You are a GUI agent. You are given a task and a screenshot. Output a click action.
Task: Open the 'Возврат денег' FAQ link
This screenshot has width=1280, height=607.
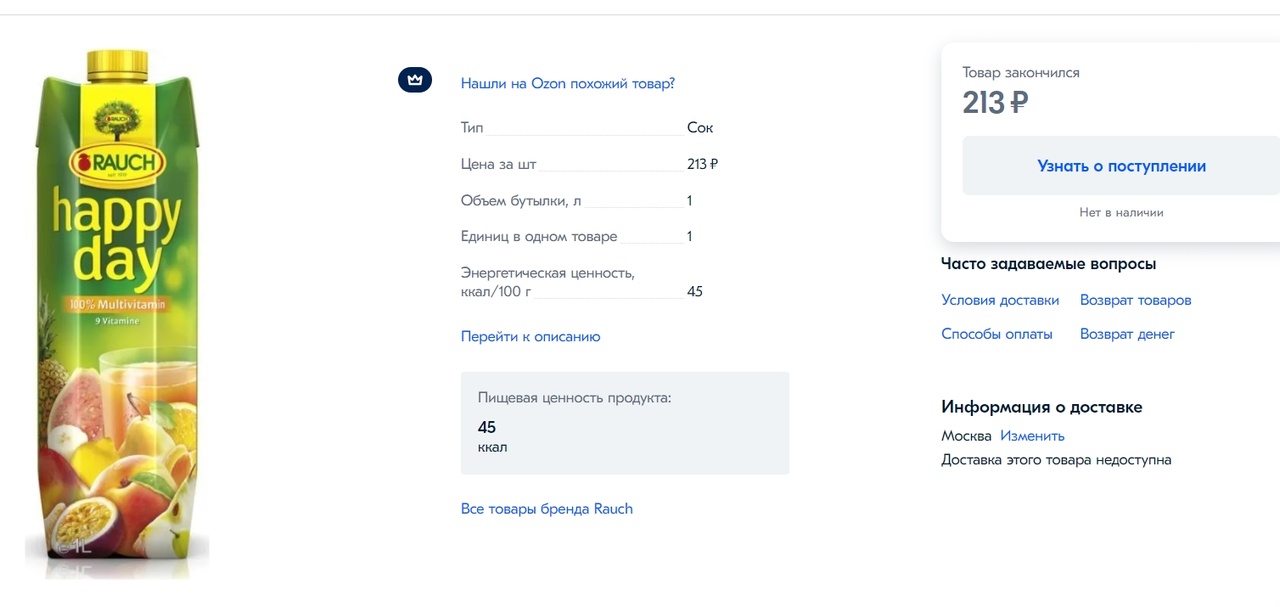pyautogui.click(x=1127, y=334)
